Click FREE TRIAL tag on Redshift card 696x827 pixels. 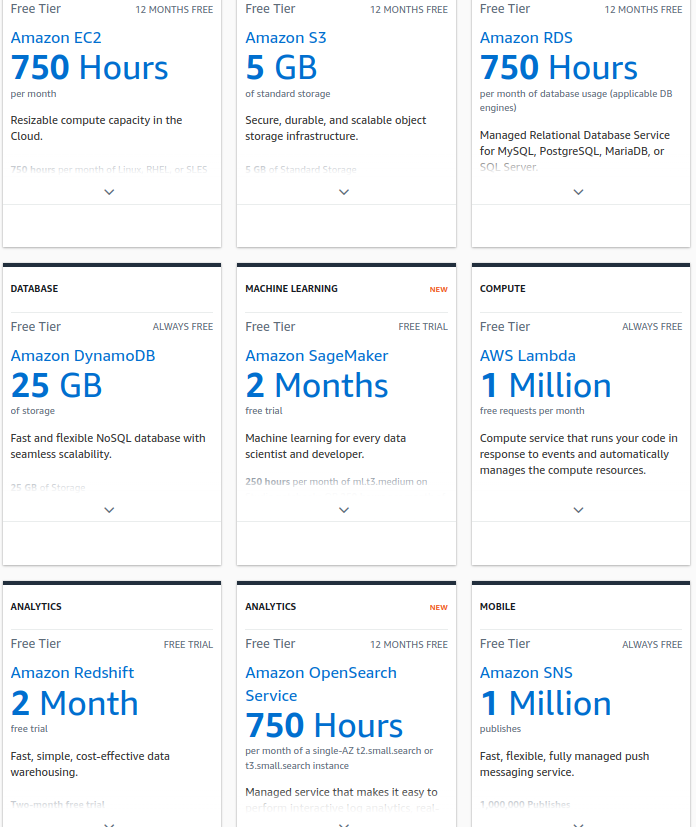[x=188, y=645]
